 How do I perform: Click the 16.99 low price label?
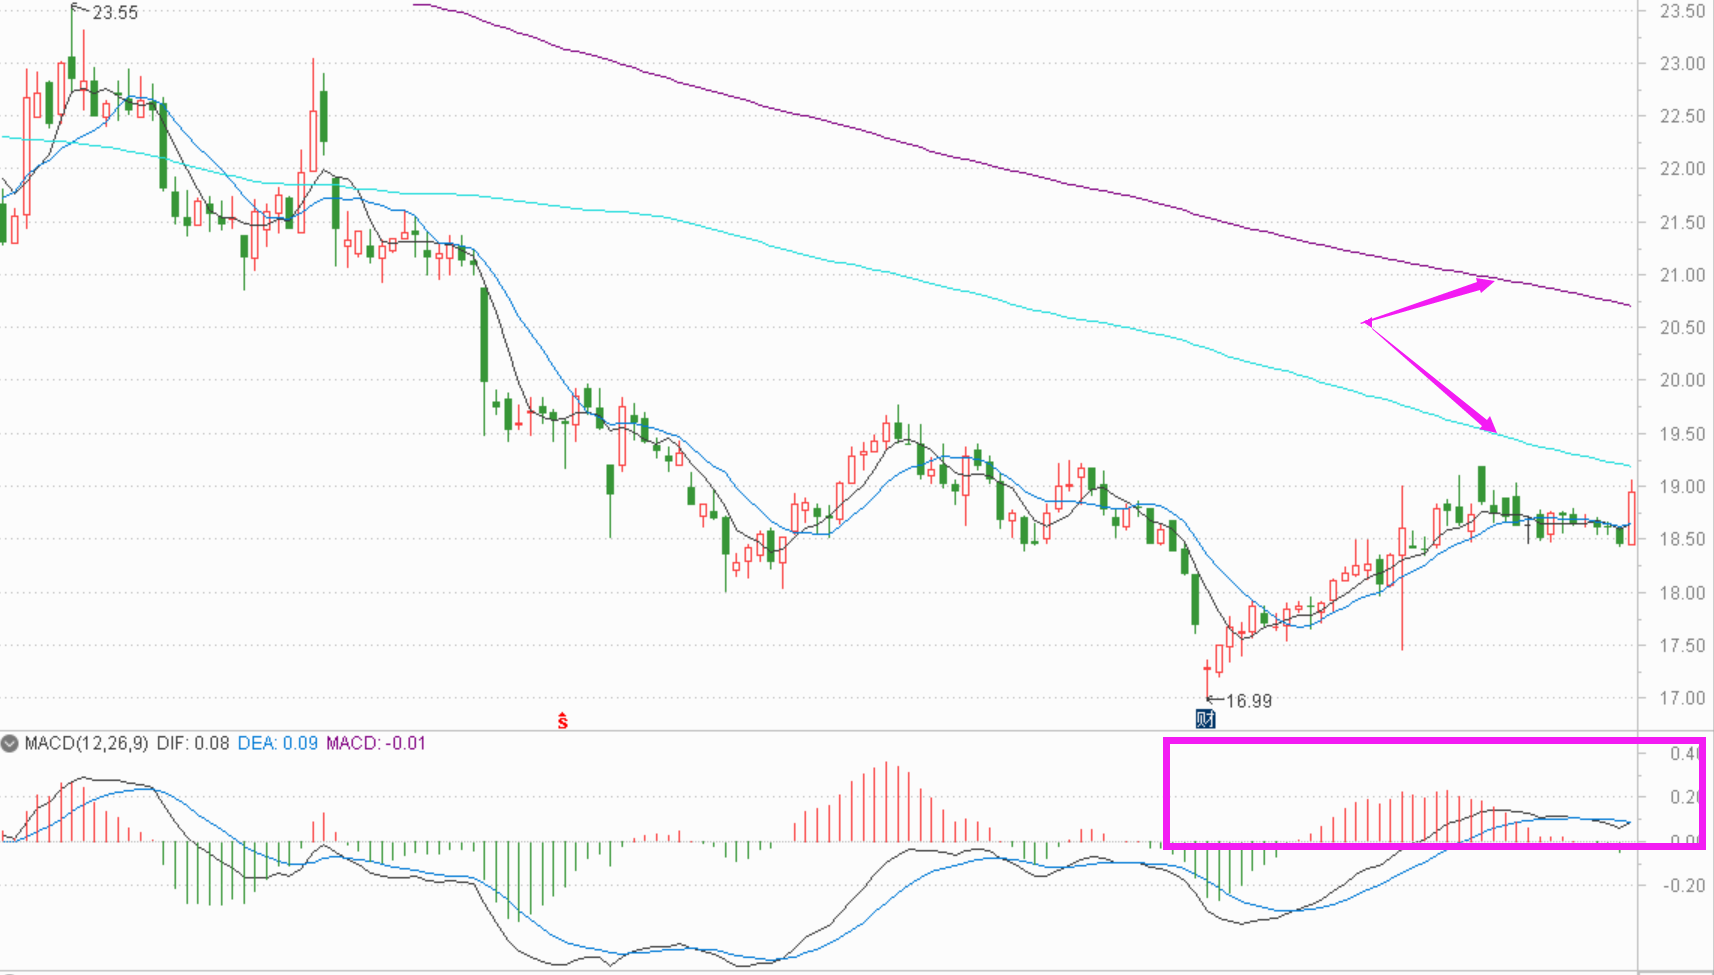coord(1249,701)
